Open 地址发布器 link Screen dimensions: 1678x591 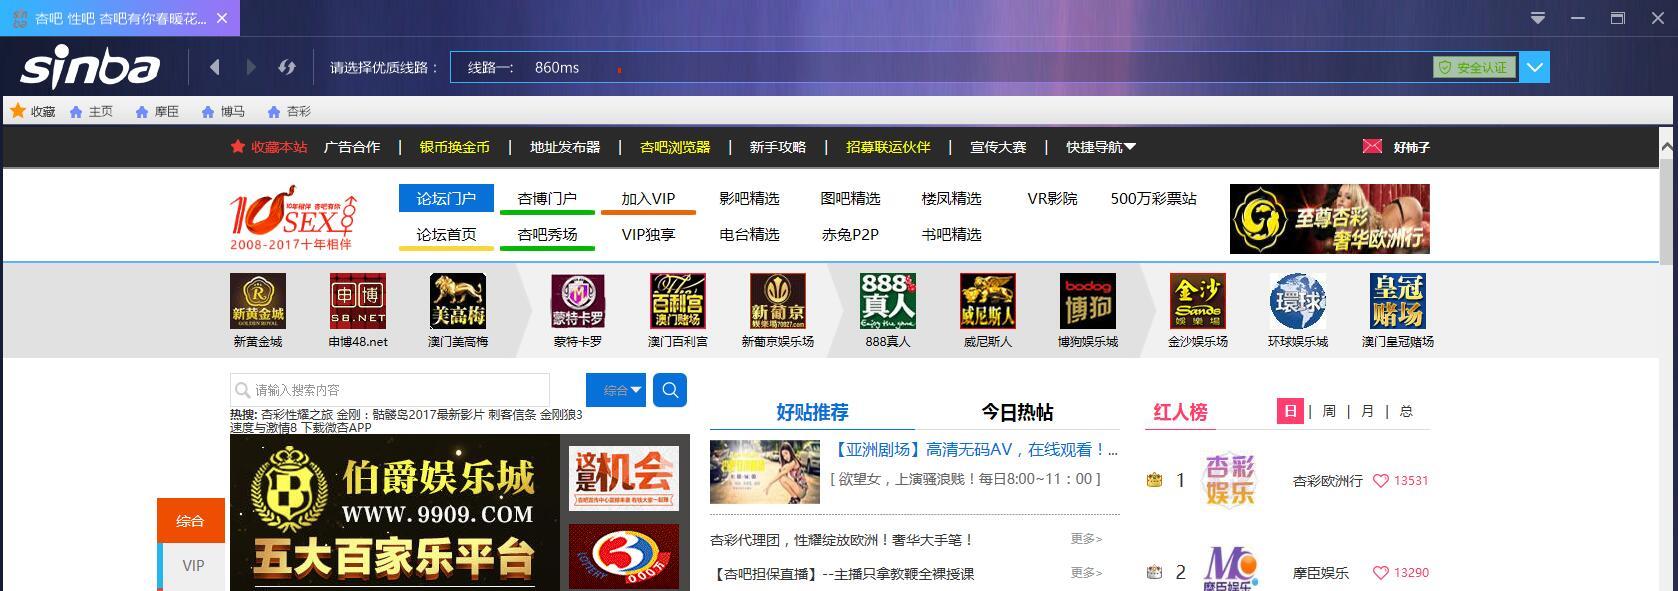pyautogui.click(x=565, y=147)
